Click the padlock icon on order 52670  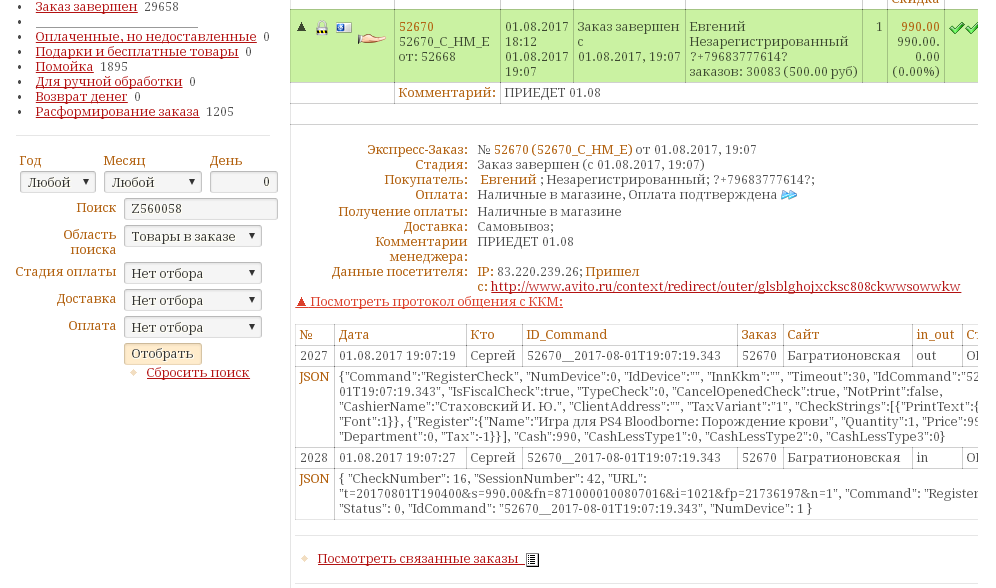point(322,28)
